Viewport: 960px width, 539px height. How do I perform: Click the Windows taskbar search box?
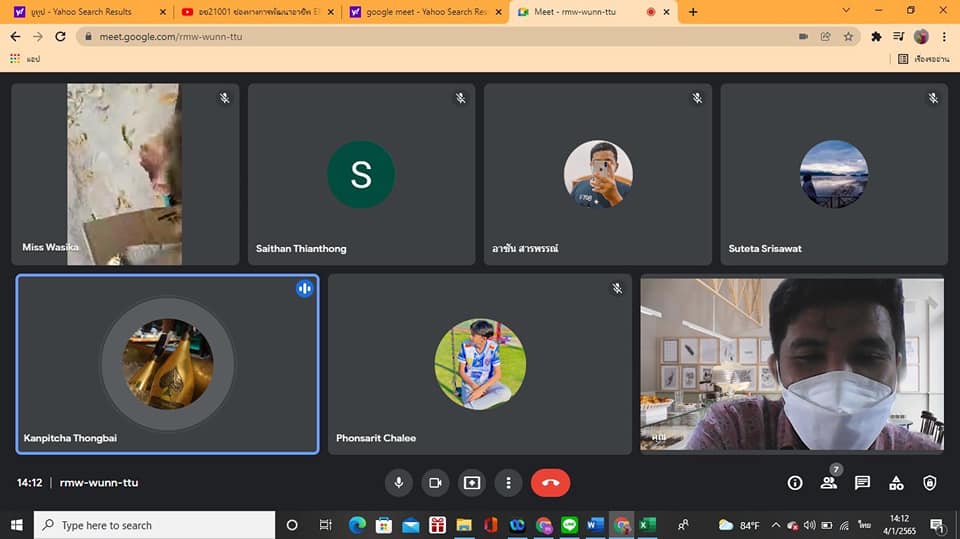pos(155,525)
